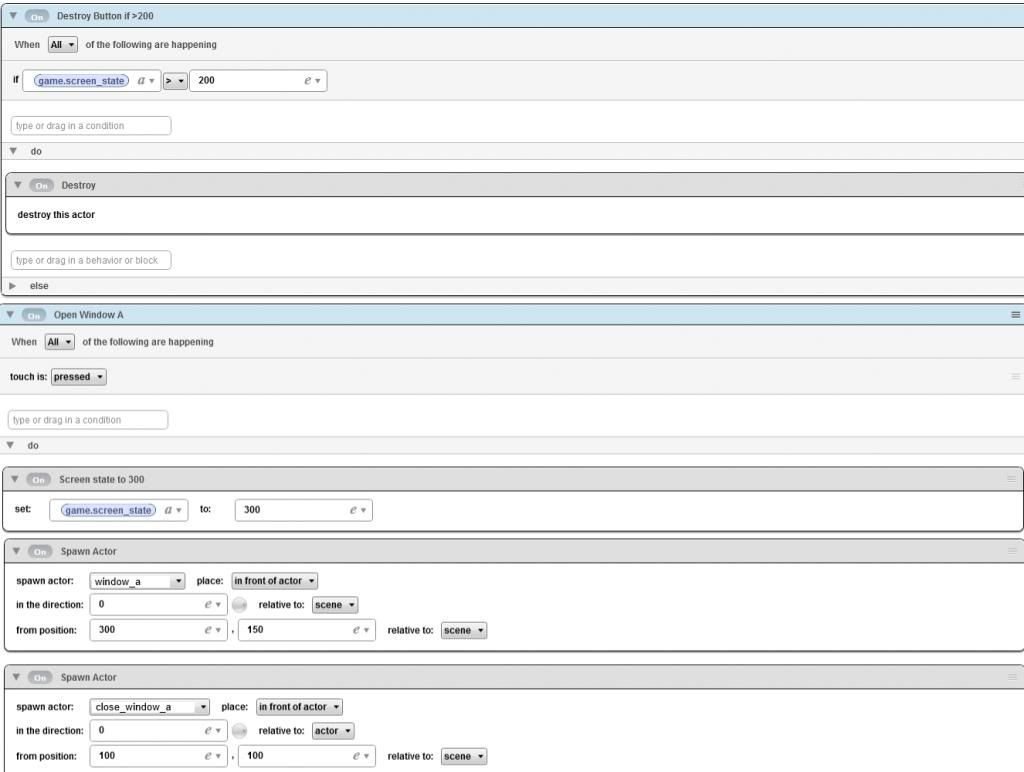Open expression editor for the set-to 300 field
Image resolution: width=1024 pixels, height=772 pixels.
tap(358, 510)
